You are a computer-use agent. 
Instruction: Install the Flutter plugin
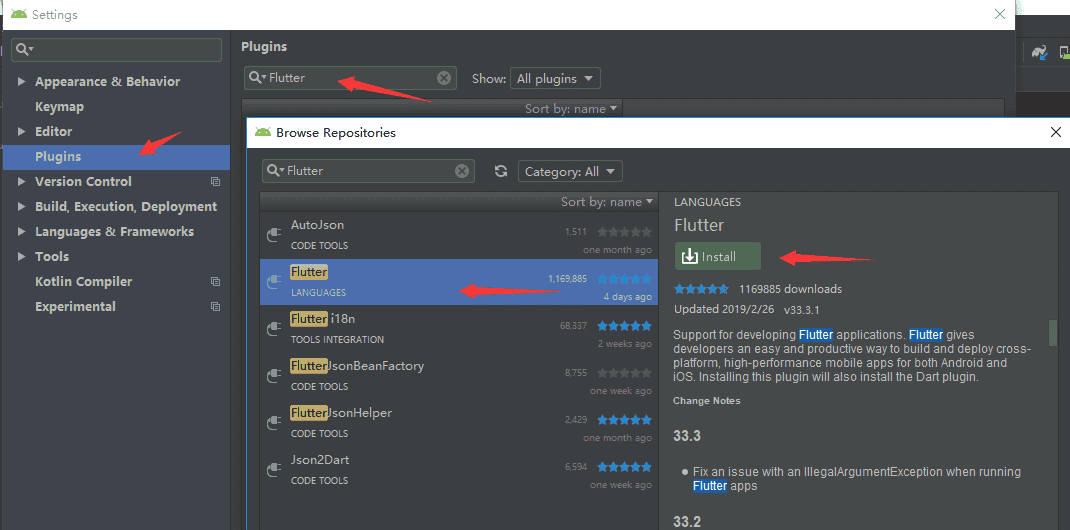click(x=717, y=256)
